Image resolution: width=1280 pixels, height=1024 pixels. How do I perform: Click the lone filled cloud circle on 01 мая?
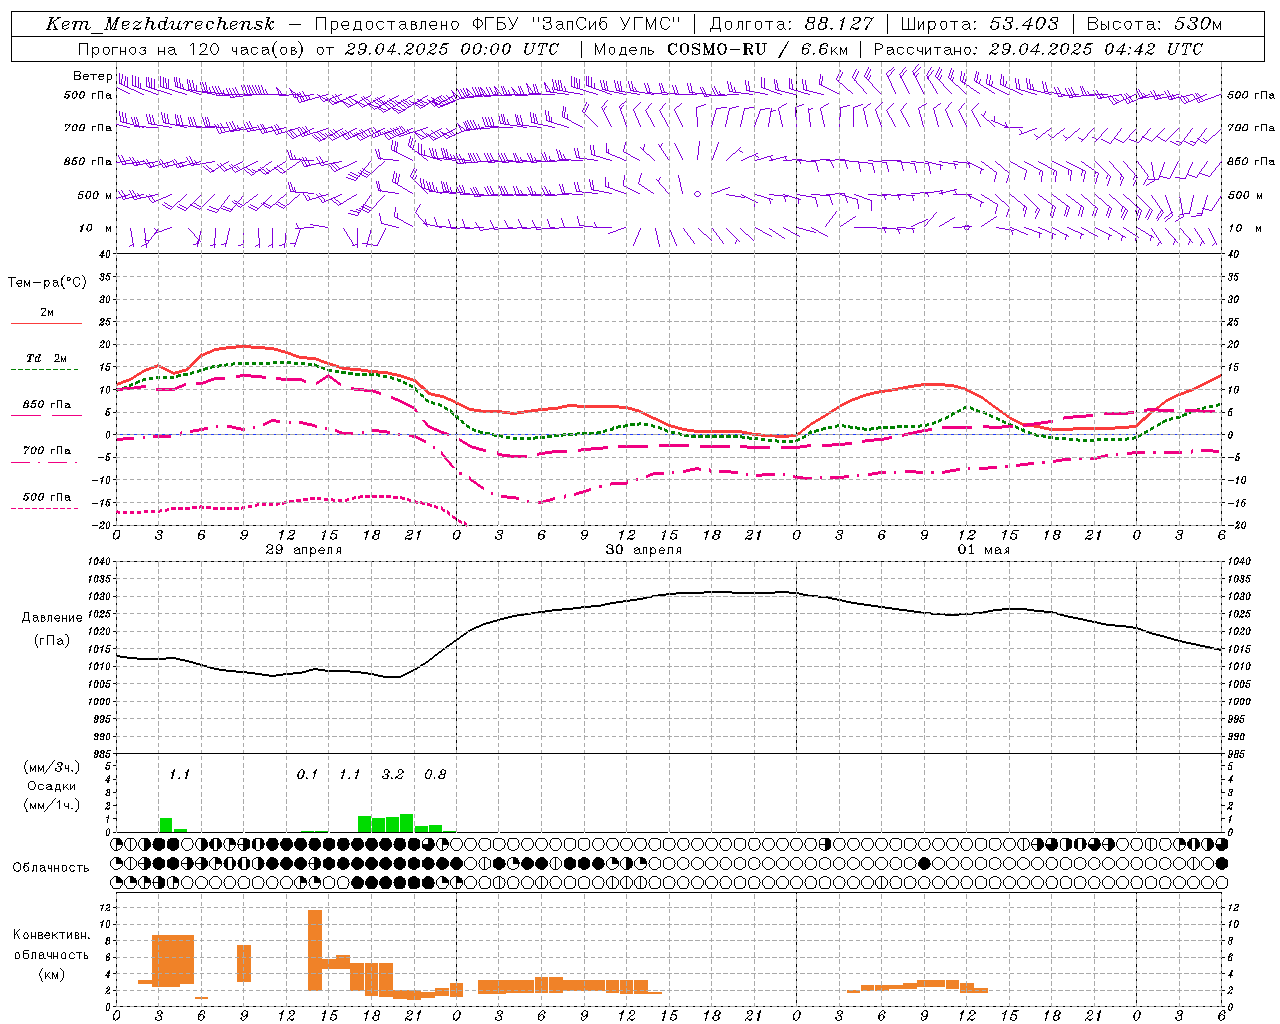[924, 863]
